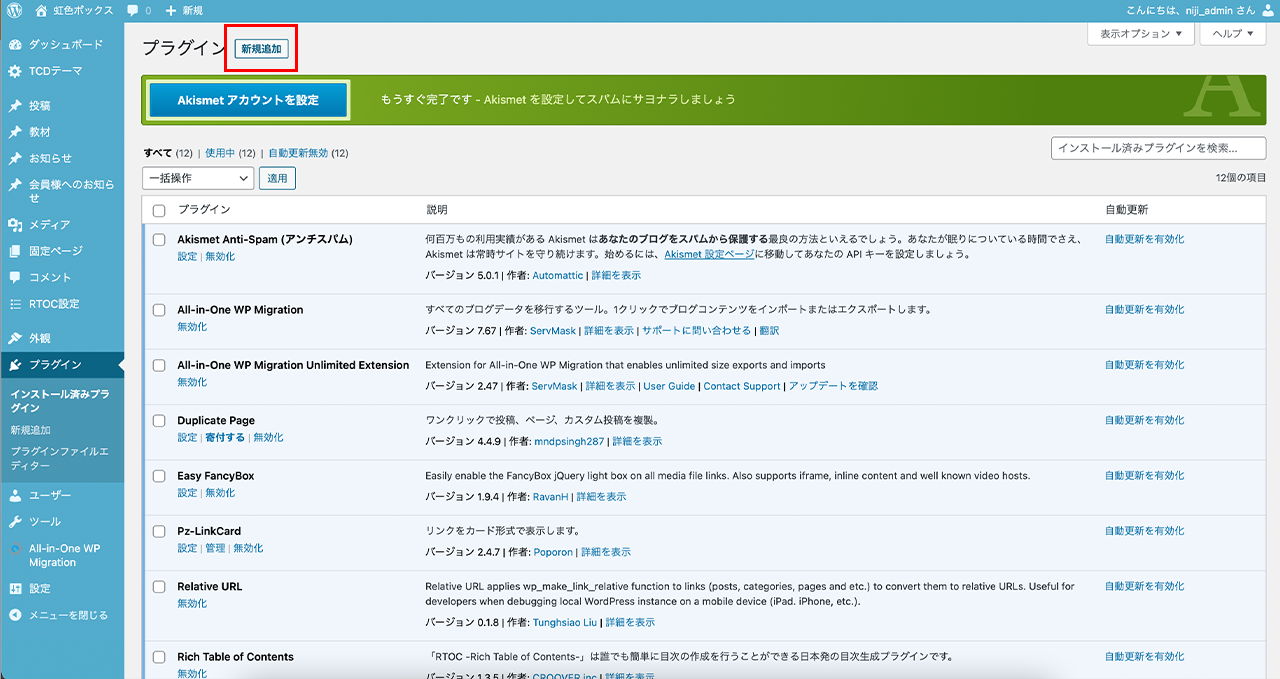
Task: Click the 外観 paintbrush icon
Action: [x=15, y=338]
